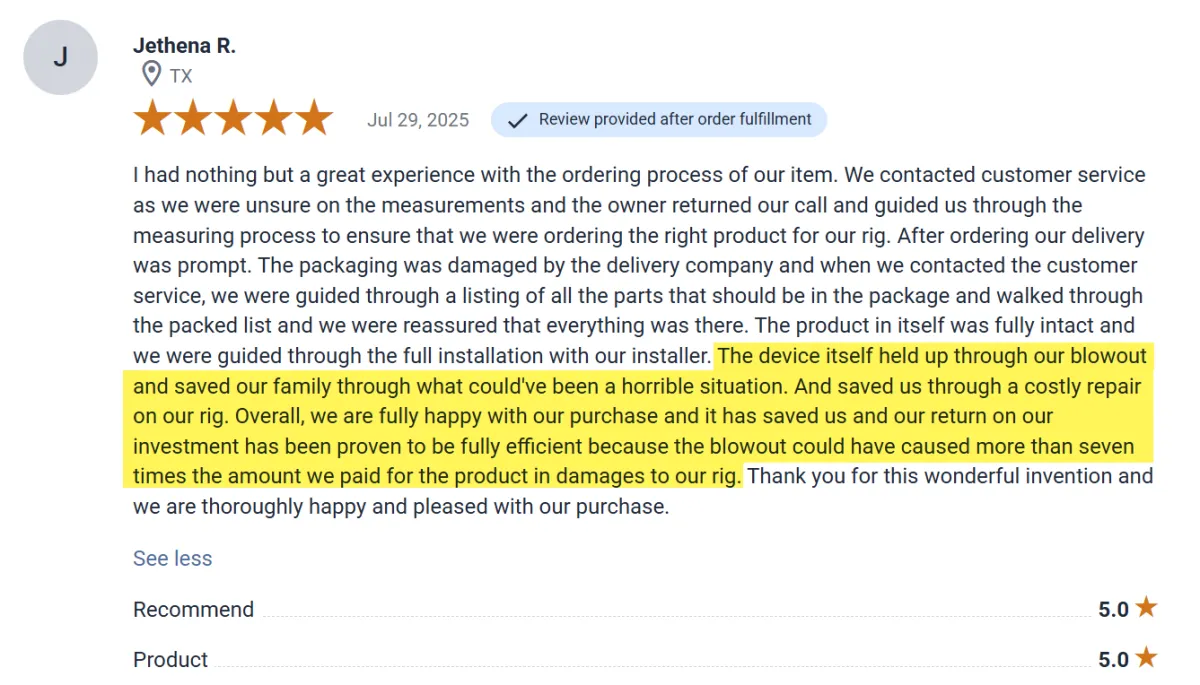The width and height of the screenshot is (1200, 685).
Task: Click the fifth orange rating star
Action: pyautogui.click(x=314, y=119)
